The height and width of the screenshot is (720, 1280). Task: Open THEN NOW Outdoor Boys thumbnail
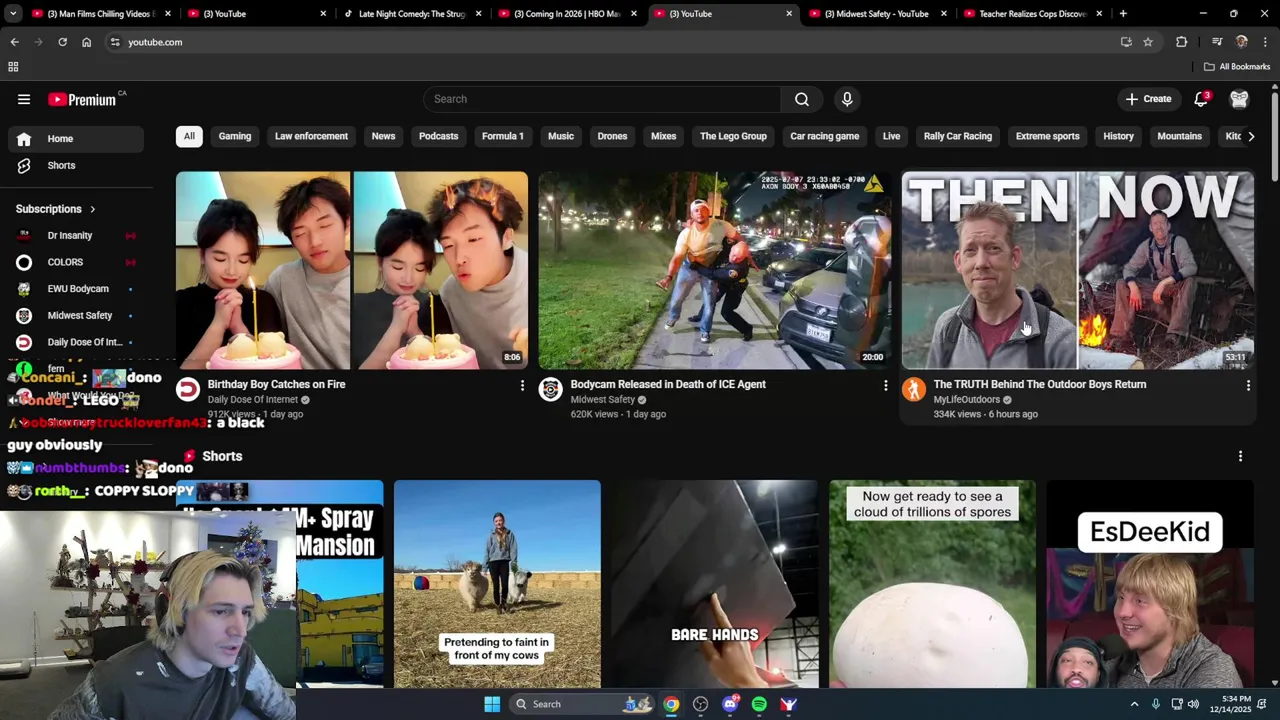tap(1078, 270)
